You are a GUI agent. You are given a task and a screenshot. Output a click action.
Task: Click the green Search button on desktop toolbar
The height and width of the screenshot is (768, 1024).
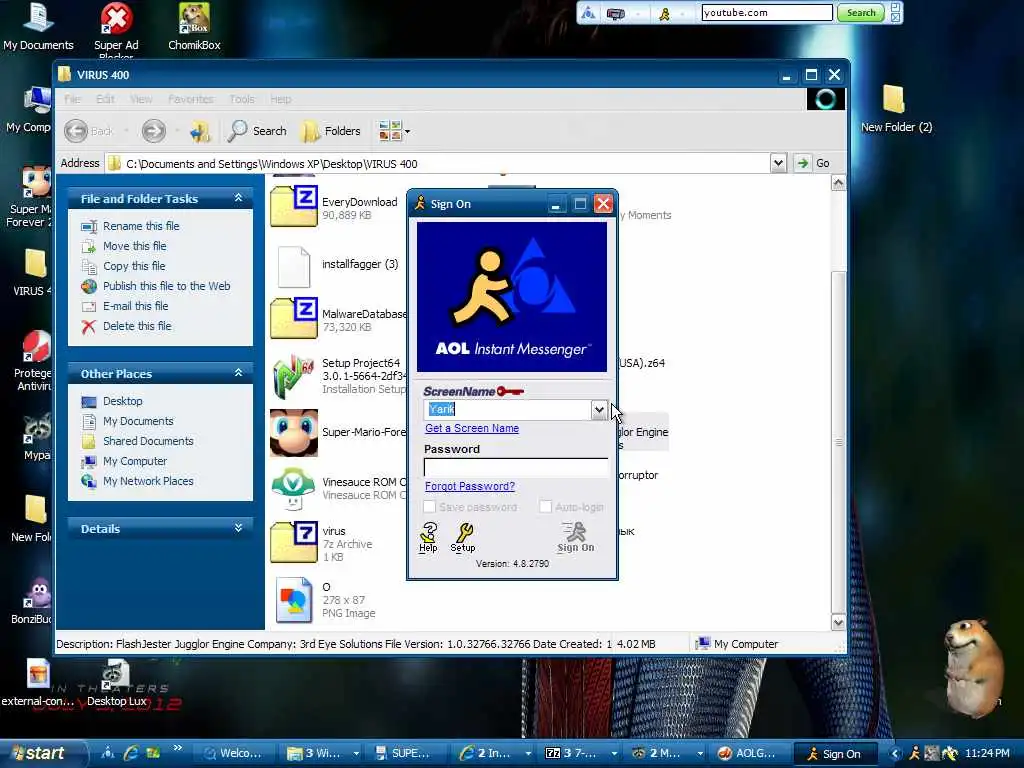(x=861, y=13)
